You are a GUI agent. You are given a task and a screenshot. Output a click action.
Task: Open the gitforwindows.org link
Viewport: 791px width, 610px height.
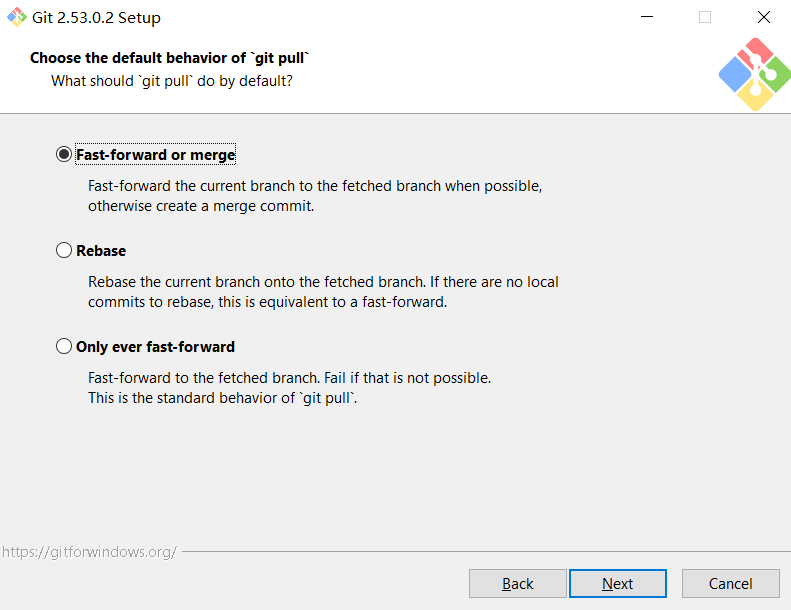(89, 551)
